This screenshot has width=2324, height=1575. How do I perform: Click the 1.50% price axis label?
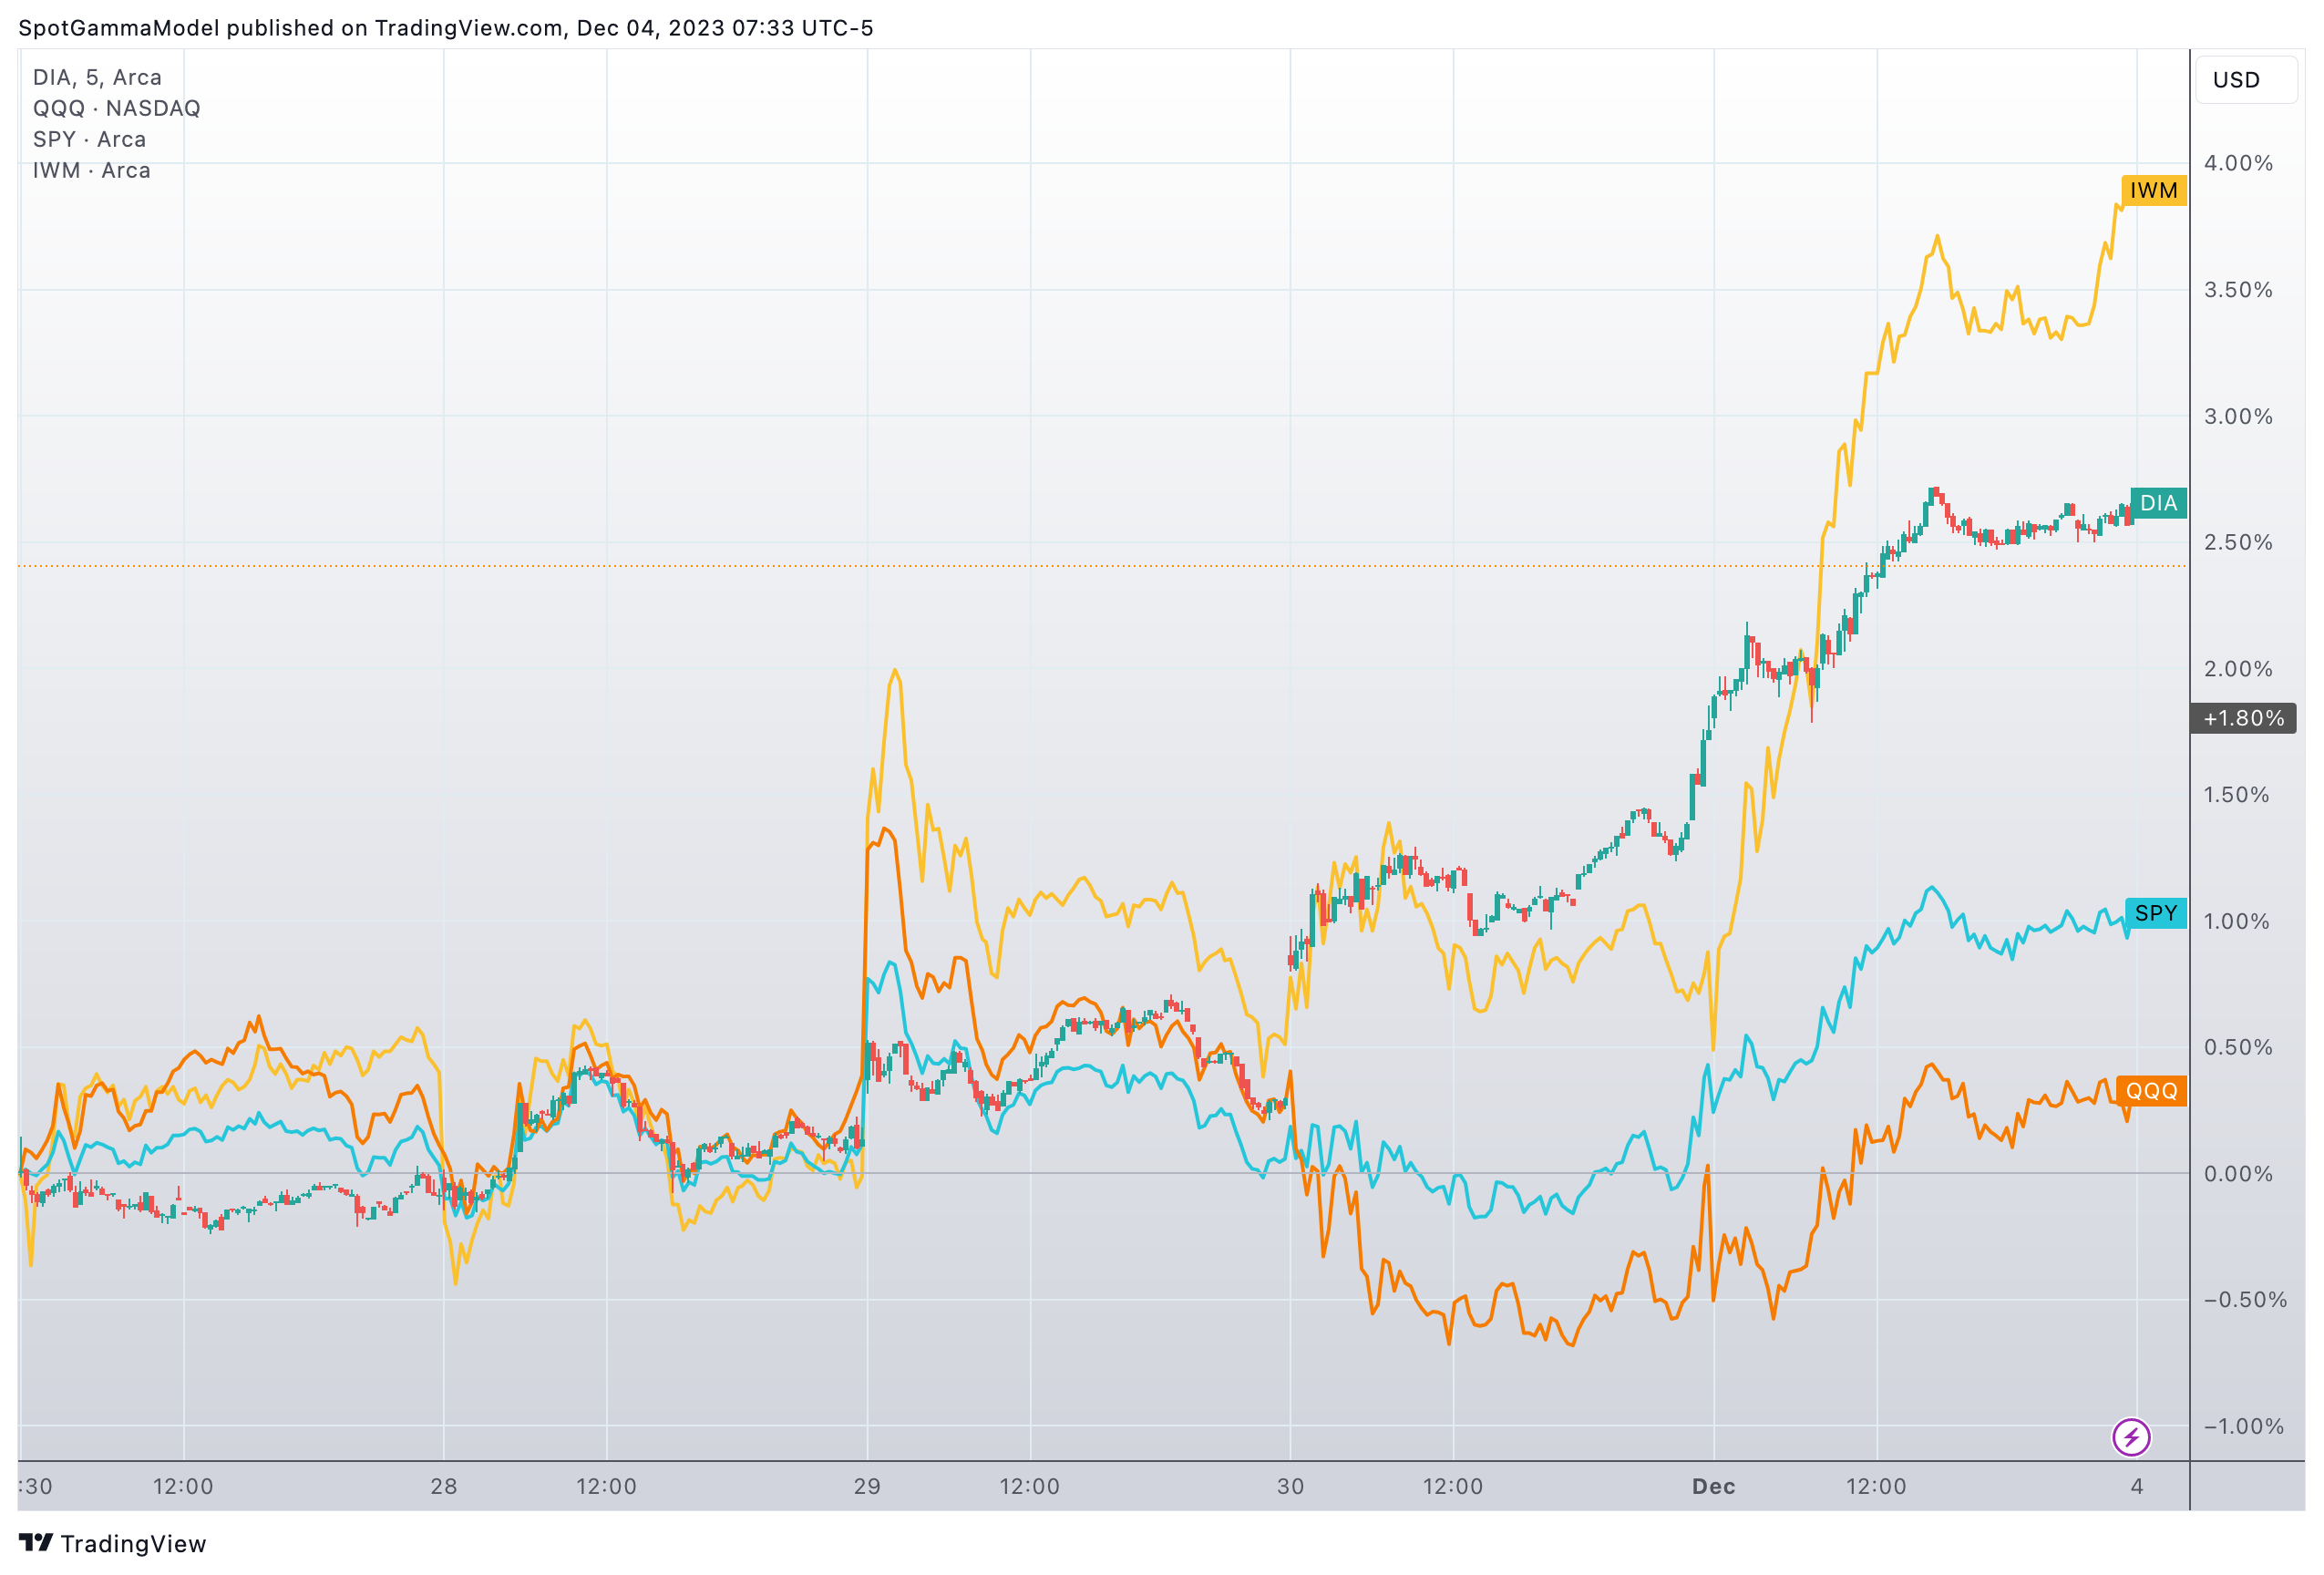(x=2238, y=795)
